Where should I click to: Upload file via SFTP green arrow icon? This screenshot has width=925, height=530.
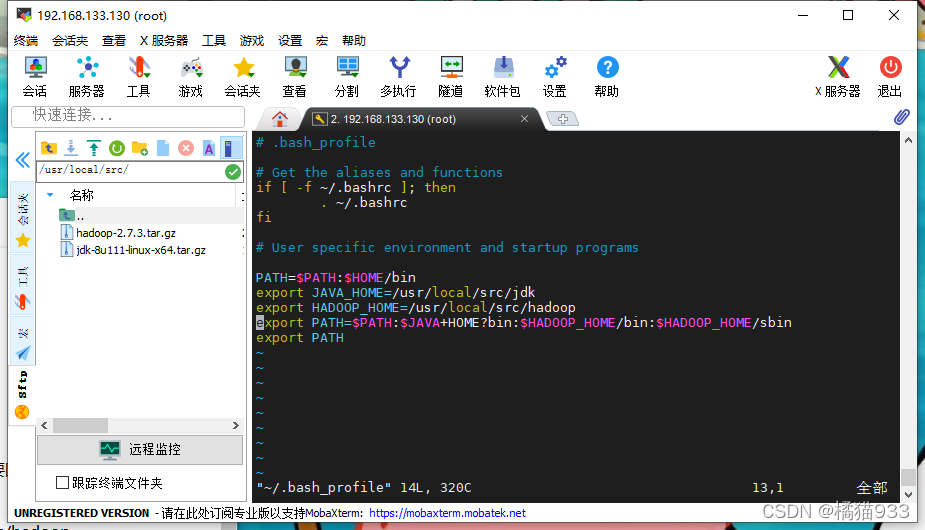coord(94,148)
